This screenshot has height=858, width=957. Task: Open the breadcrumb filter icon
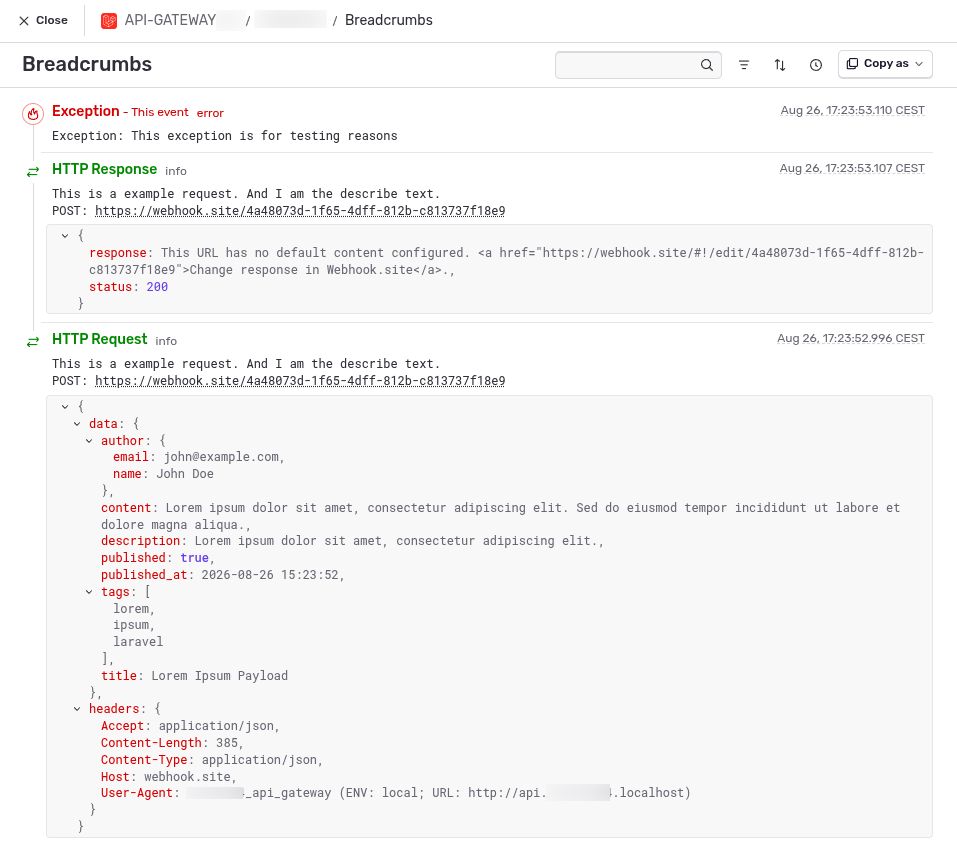click(743, 65)
